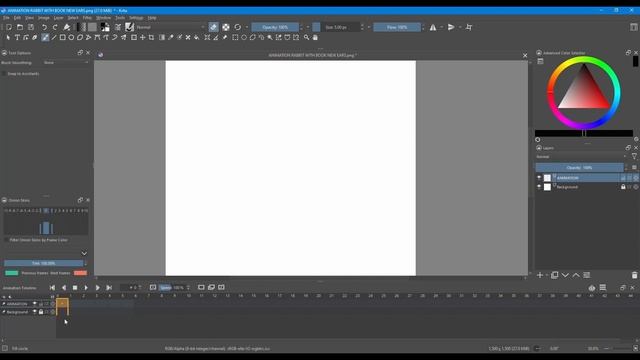Open the brush blending mode dropdown
Viewport: 640px width, 360px height.
pyautogui.click(x=170, y=27)
